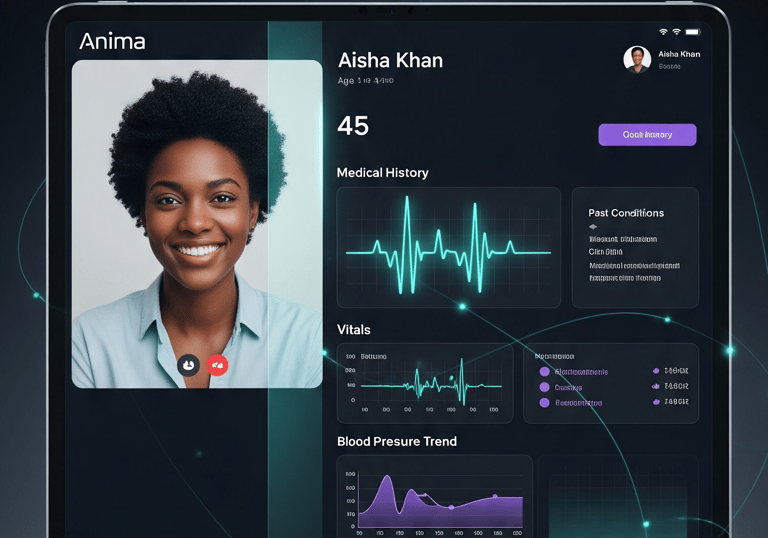Click third small purple icon by legend value

656,402
